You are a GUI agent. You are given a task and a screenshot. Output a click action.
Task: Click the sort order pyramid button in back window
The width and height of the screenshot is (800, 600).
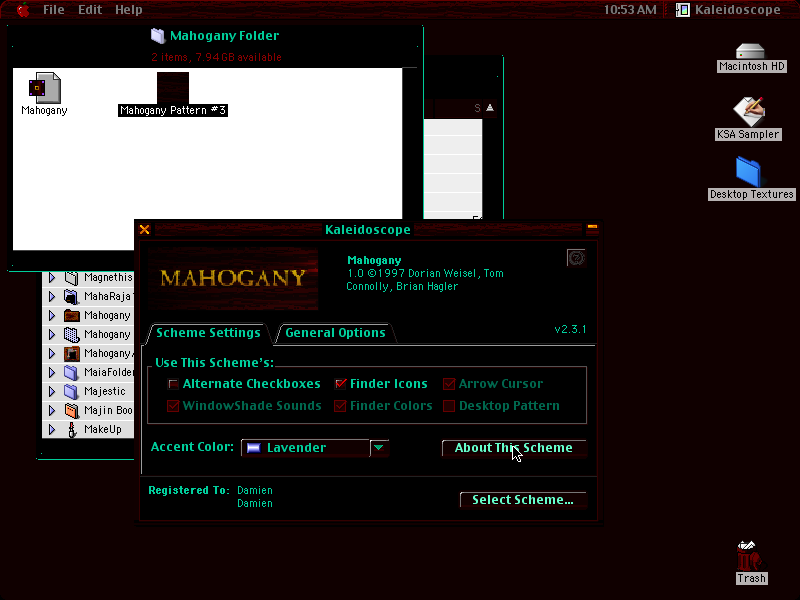(490, 108)
